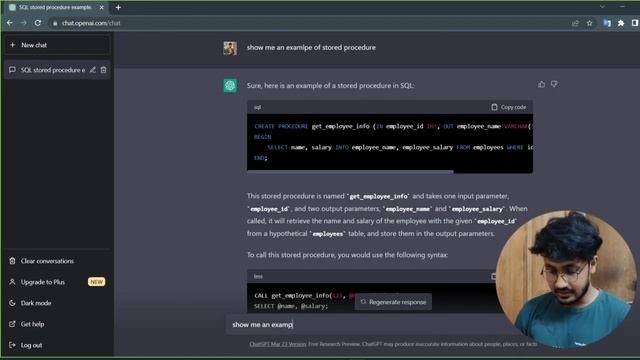
Task: Reload the page
Action: point(38,23)
